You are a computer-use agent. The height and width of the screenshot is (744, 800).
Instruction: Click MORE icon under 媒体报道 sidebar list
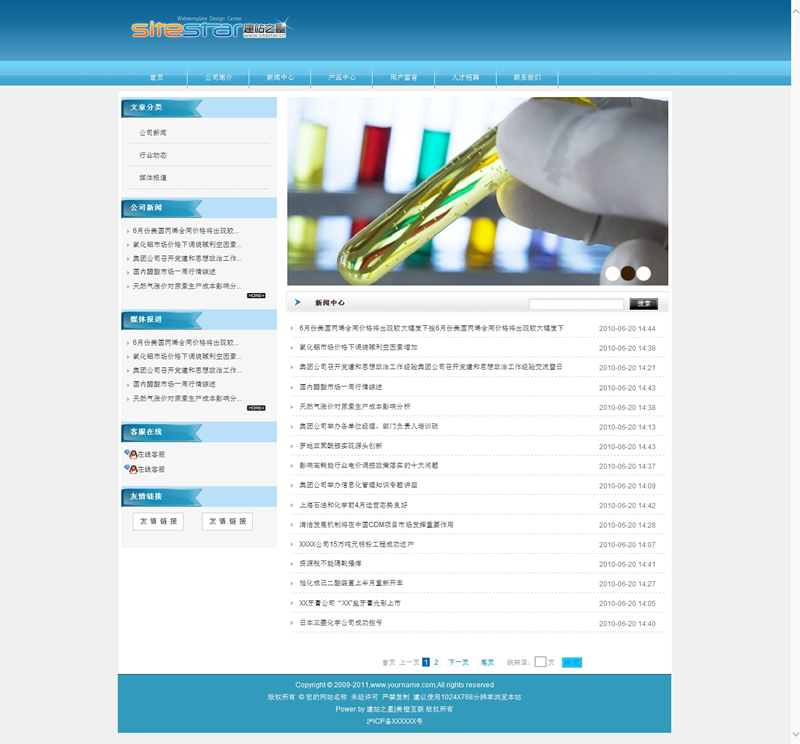(256, 408)
